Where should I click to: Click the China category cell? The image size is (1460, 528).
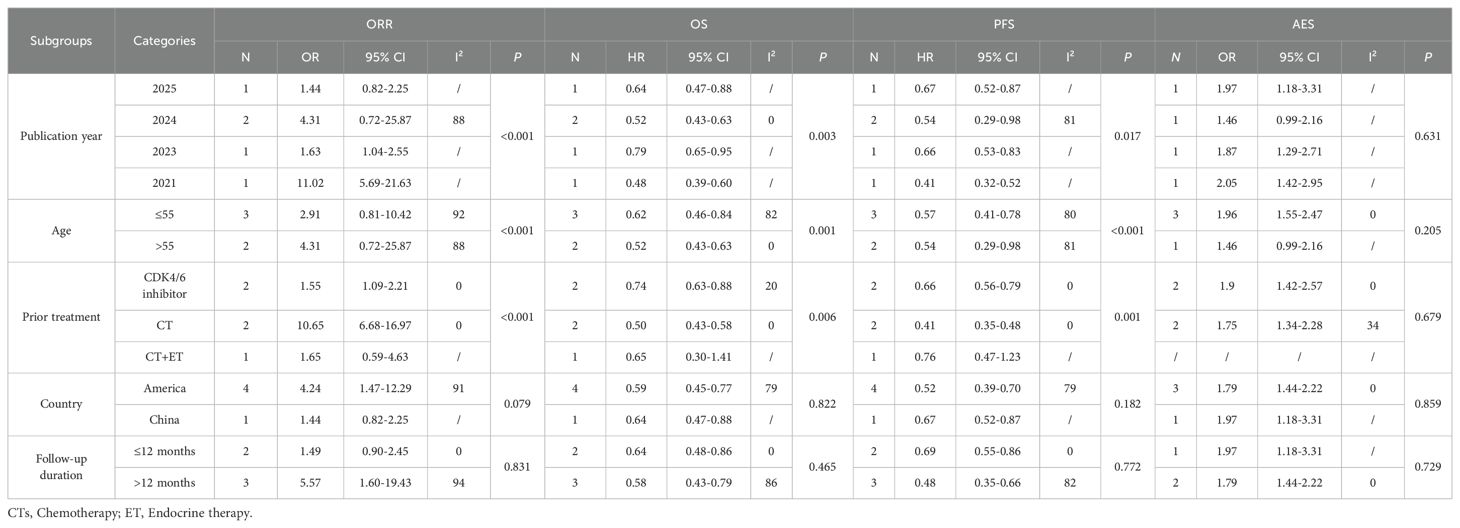(x=164, y=419)
